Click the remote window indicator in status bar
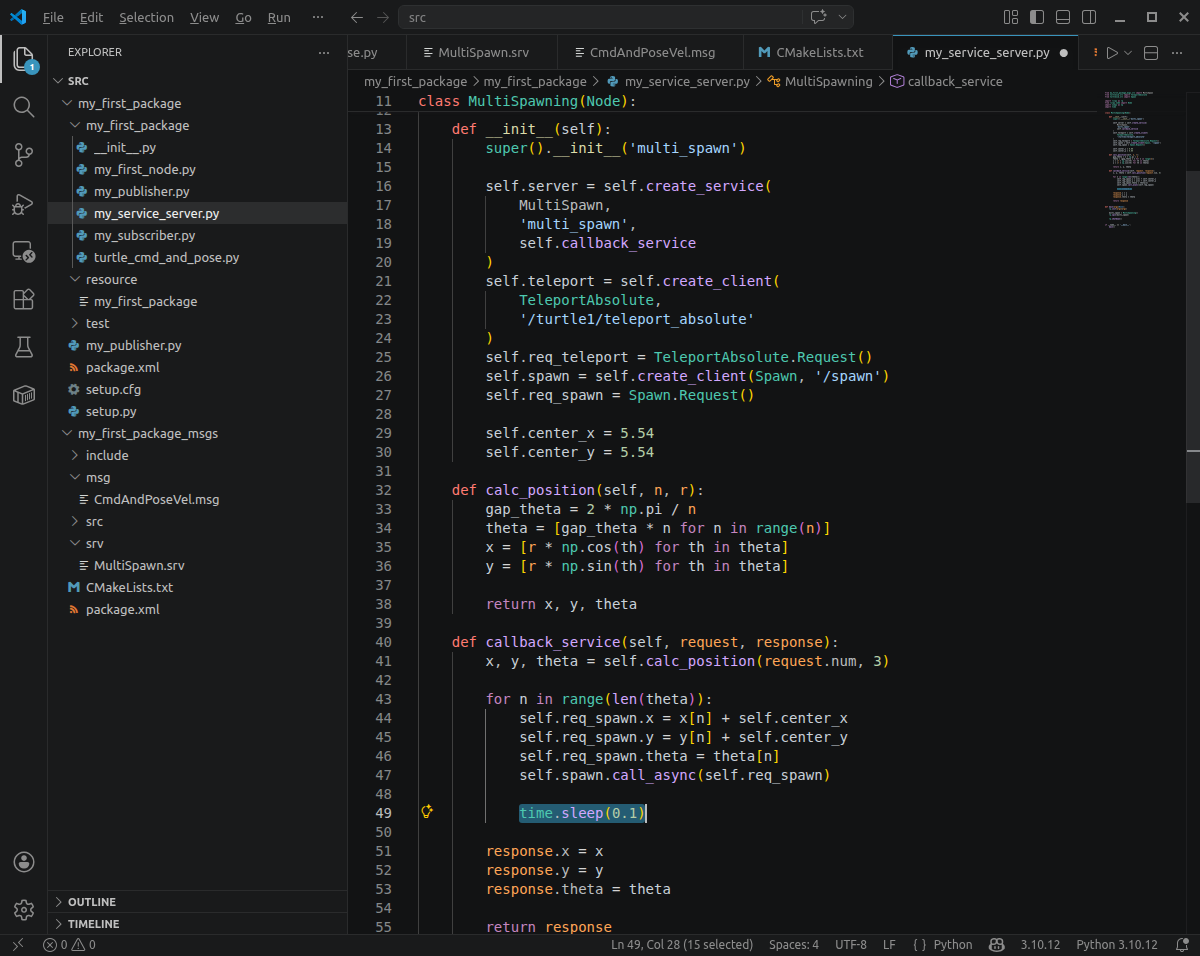 17,945
